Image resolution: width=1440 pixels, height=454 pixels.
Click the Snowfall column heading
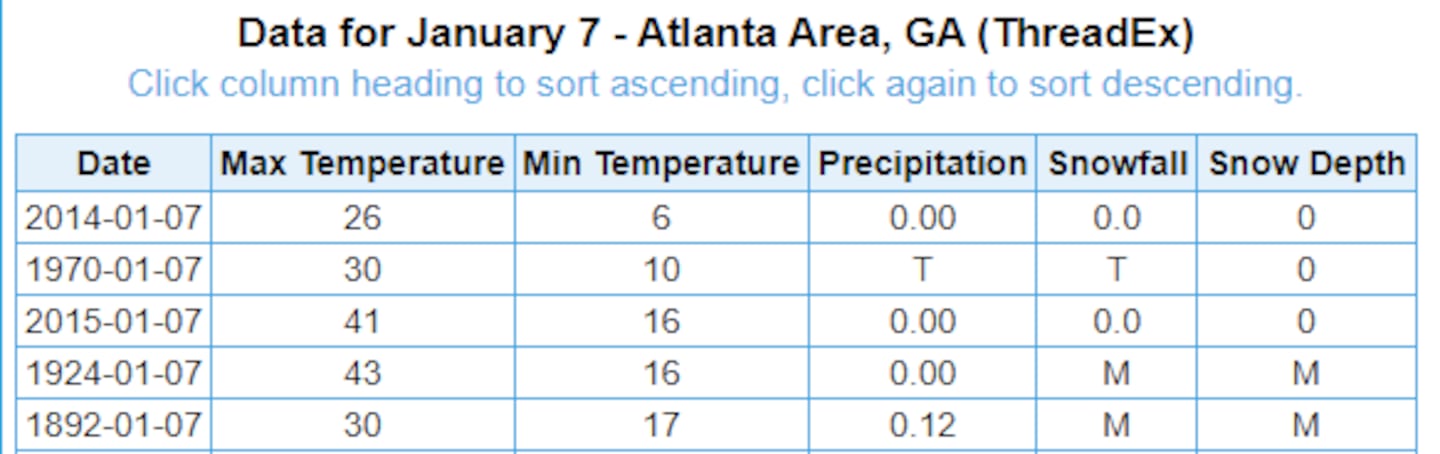[x=1117, y=163]
